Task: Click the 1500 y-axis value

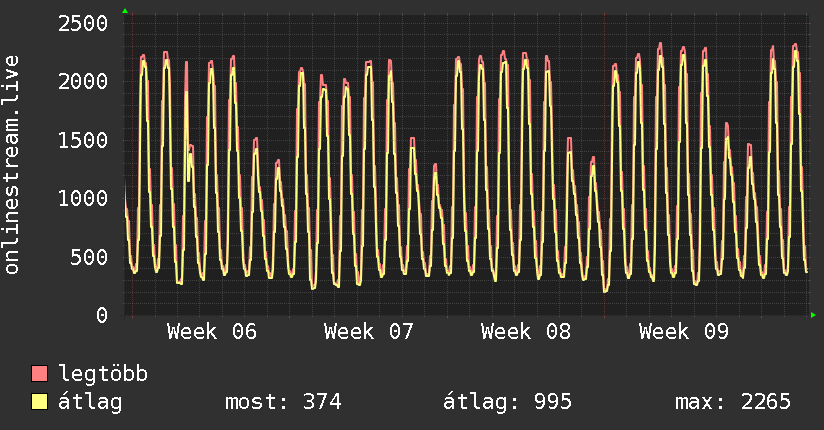Action: (83, 140)
